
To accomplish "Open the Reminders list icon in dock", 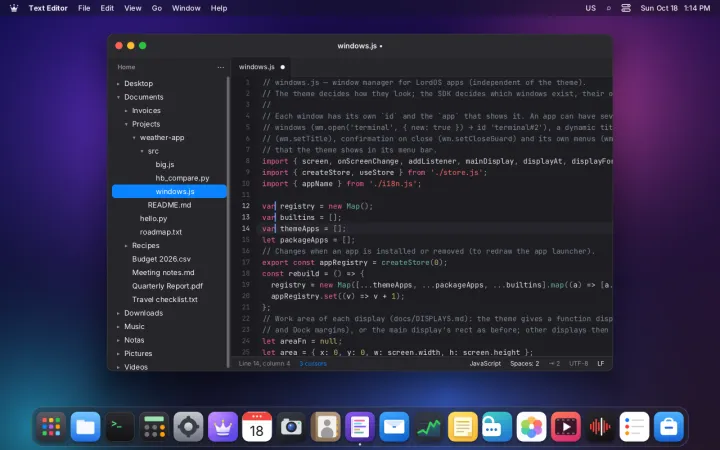I will pos(634,427).
